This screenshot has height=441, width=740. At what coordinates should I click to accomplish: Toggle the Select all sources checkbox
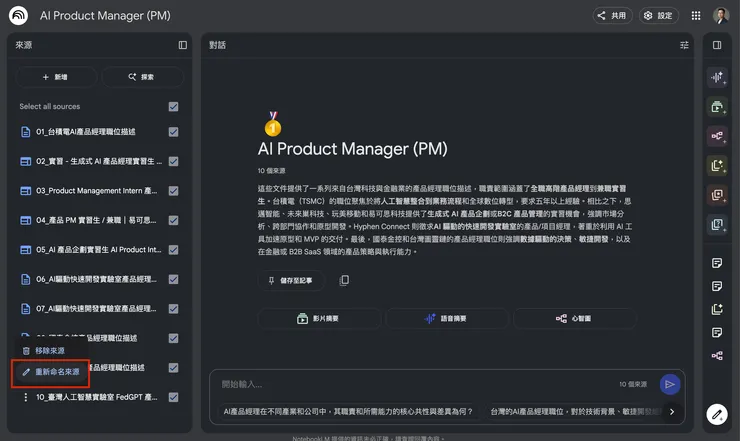click(174, 107)
